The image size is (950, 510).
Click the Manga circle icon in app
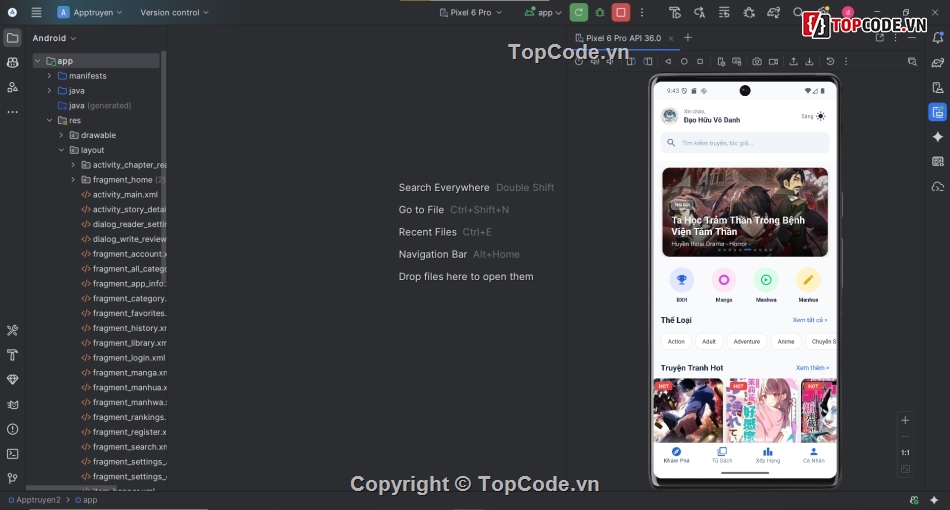click(x=723, y=280)
